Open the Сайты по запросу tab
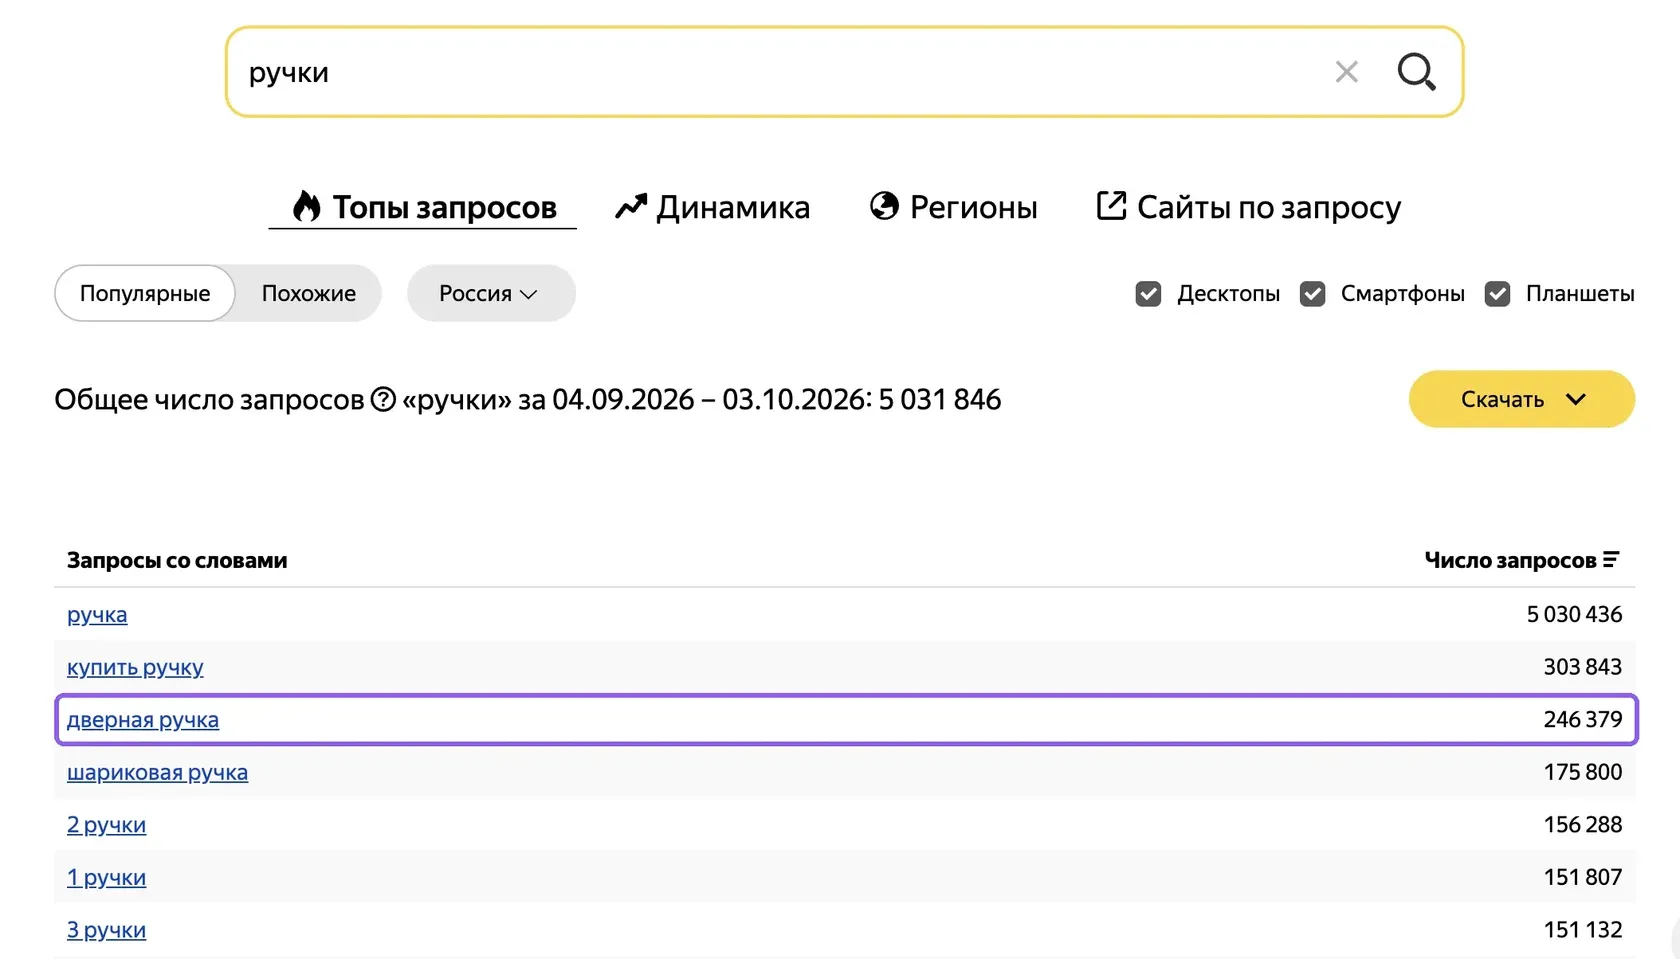Viewport: 1680px width, 959px height. [1249, 207]
